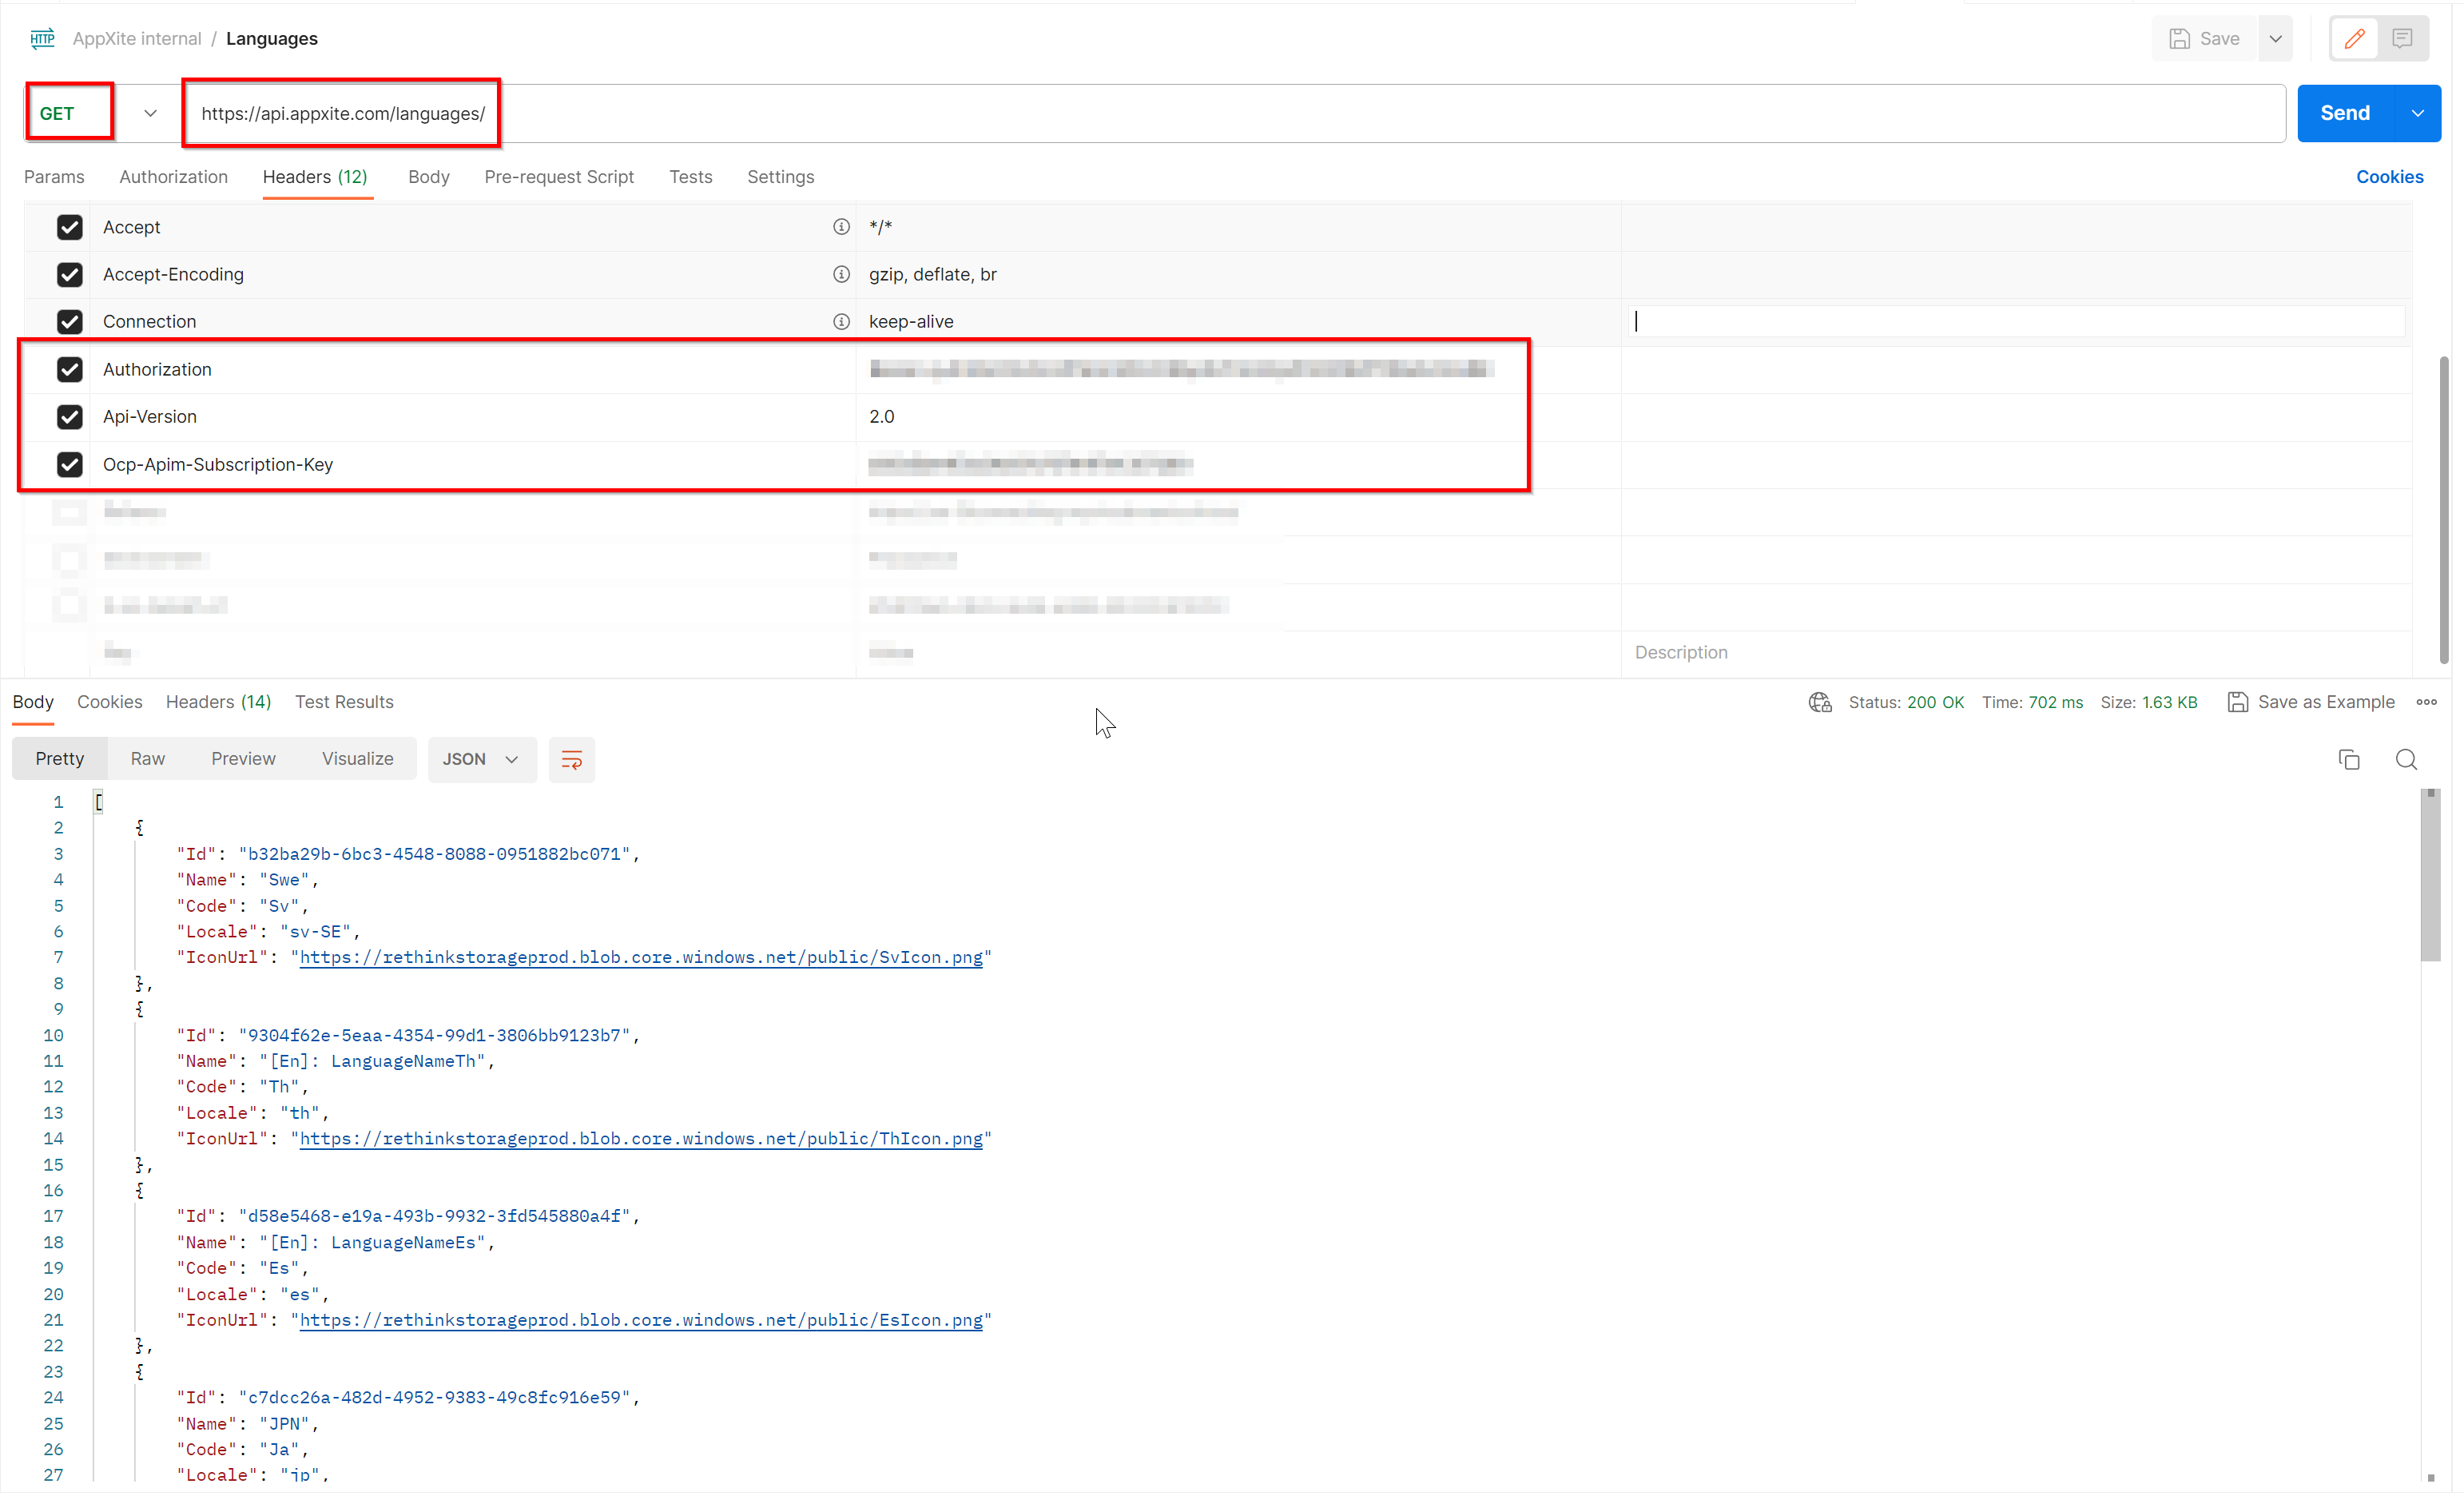Click the network information globe icon
The height and width of the screenshot is (1496, 2464).
pos(1820,702)
